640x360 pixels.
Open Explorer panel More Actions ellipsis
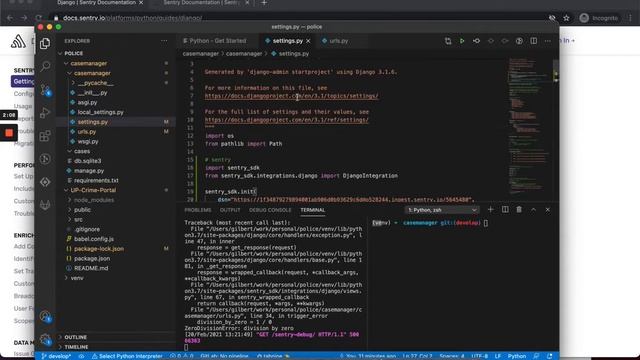164,41
